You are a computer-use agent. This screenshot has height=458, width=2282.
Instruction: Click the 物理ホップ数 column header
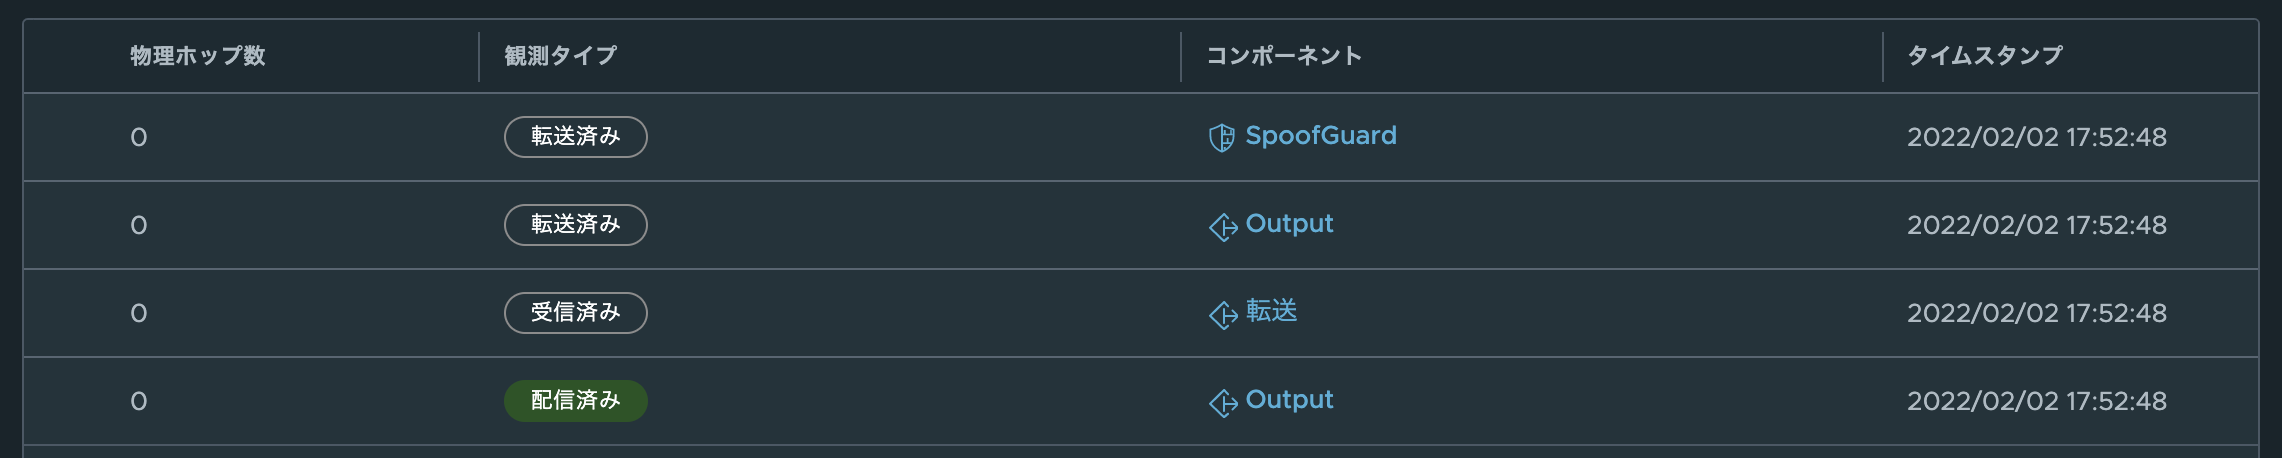[198, 56]
